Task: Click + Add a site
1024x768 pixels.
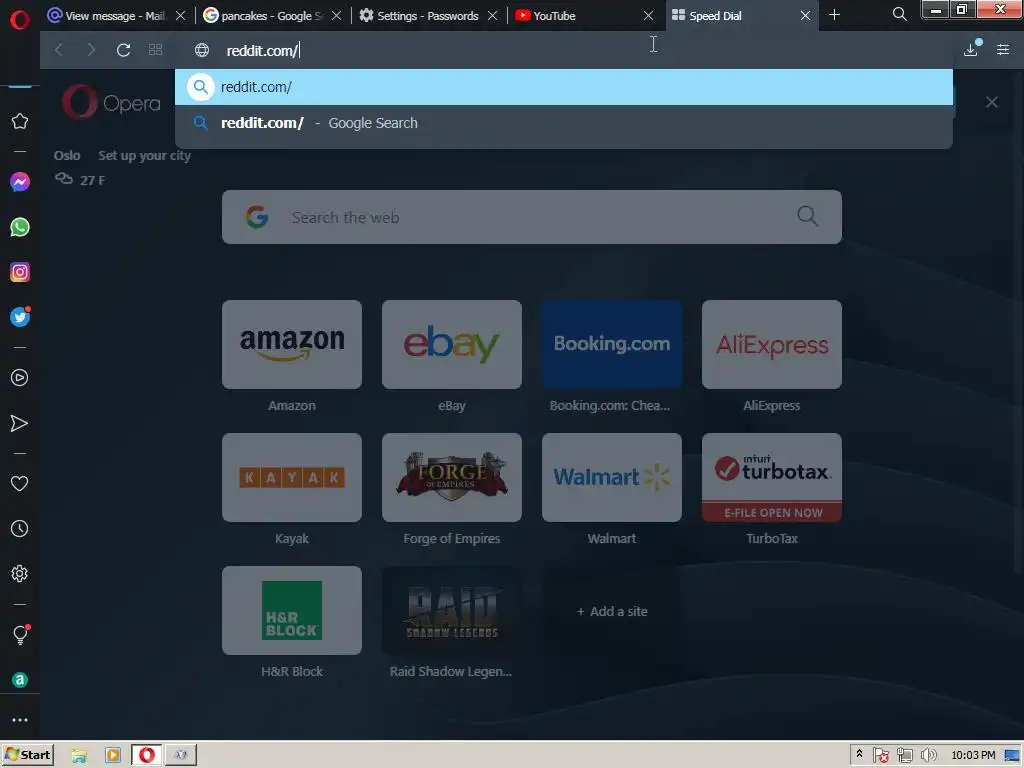Action: [612, 611]
